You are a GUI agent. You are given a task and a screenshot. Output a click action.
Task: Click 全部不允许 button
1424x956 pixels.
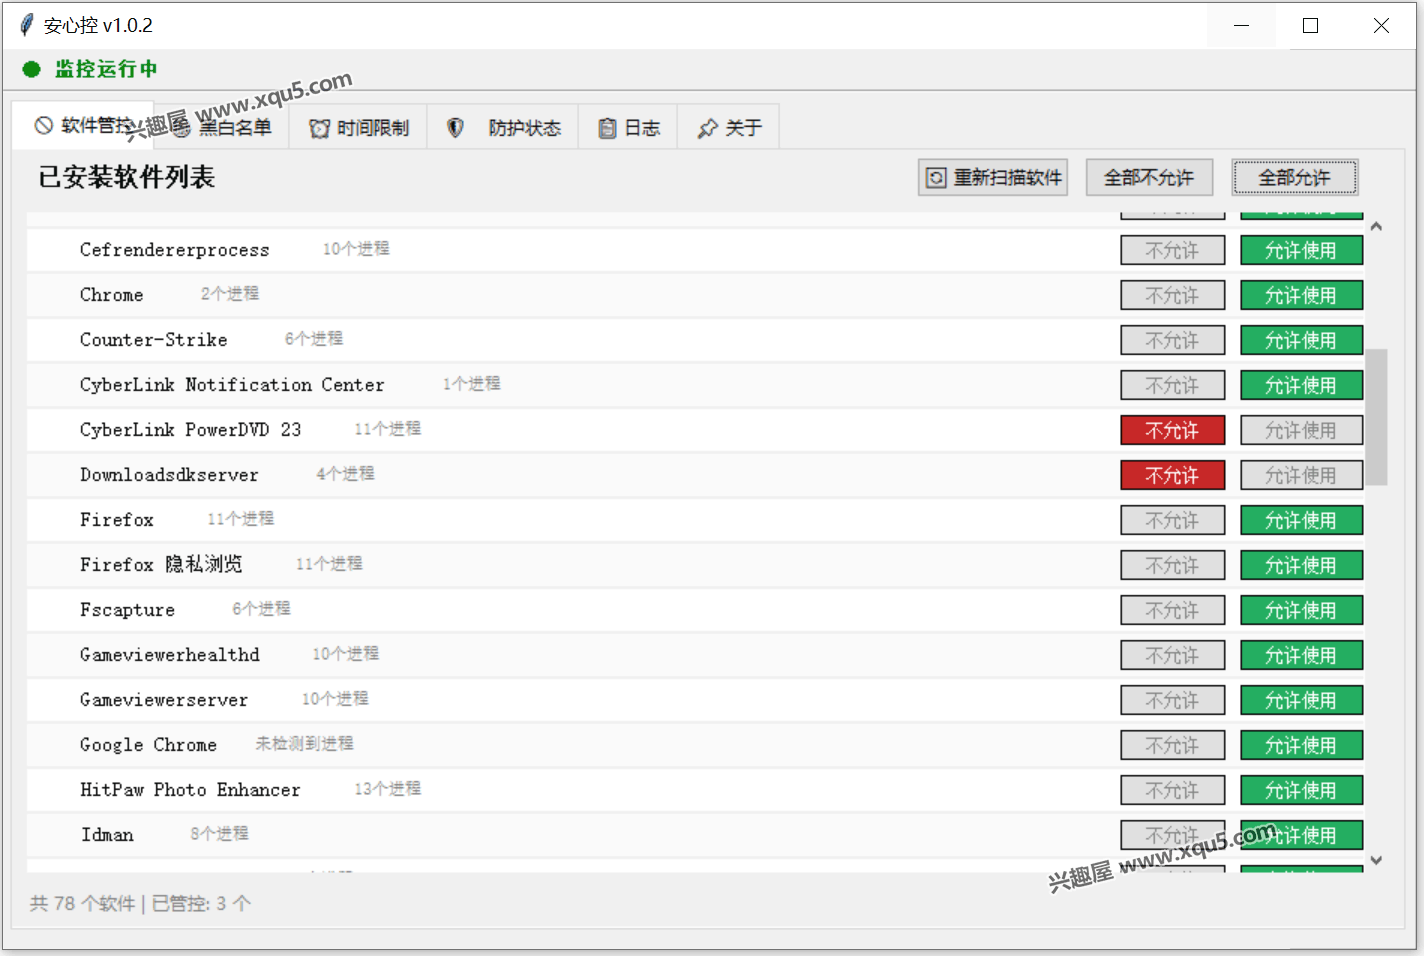tap(1149, 178)
